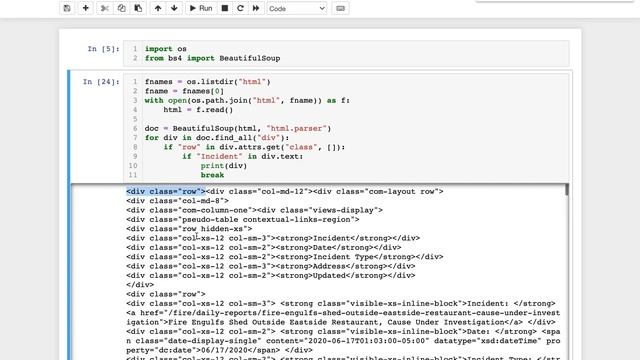This screenshot has width=640, height=360.
Task: Click output line '<div class="row hidden-xs">'
Action: 189,229
